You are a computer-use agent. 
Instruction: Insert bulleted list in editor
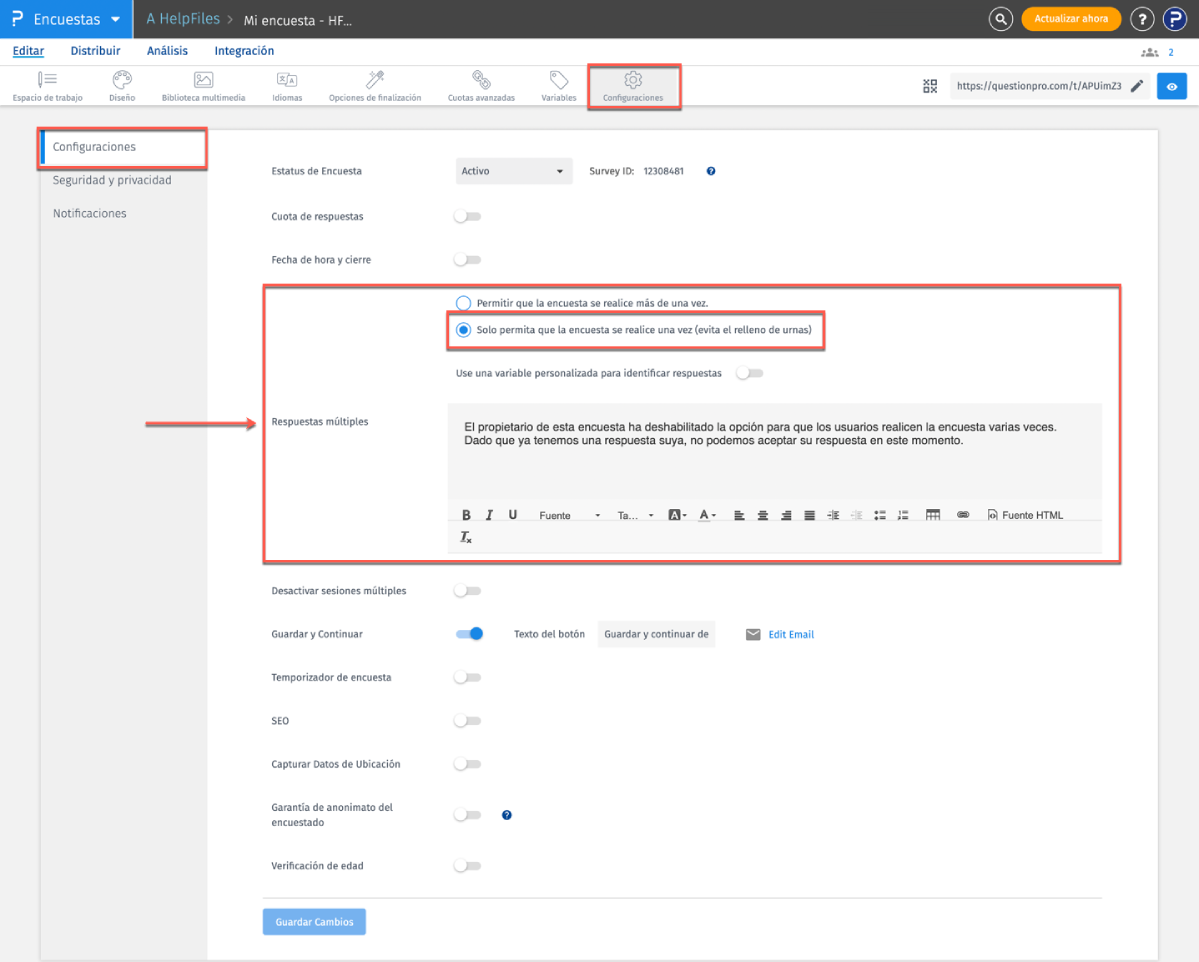[880, 515]
